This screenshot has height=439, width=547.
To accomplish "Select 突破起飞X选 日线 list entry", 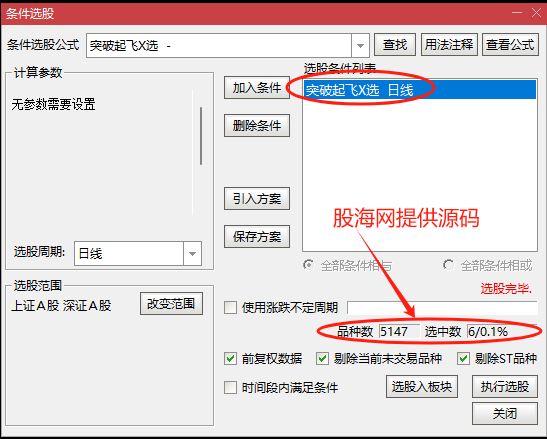I will coord(420,90).
